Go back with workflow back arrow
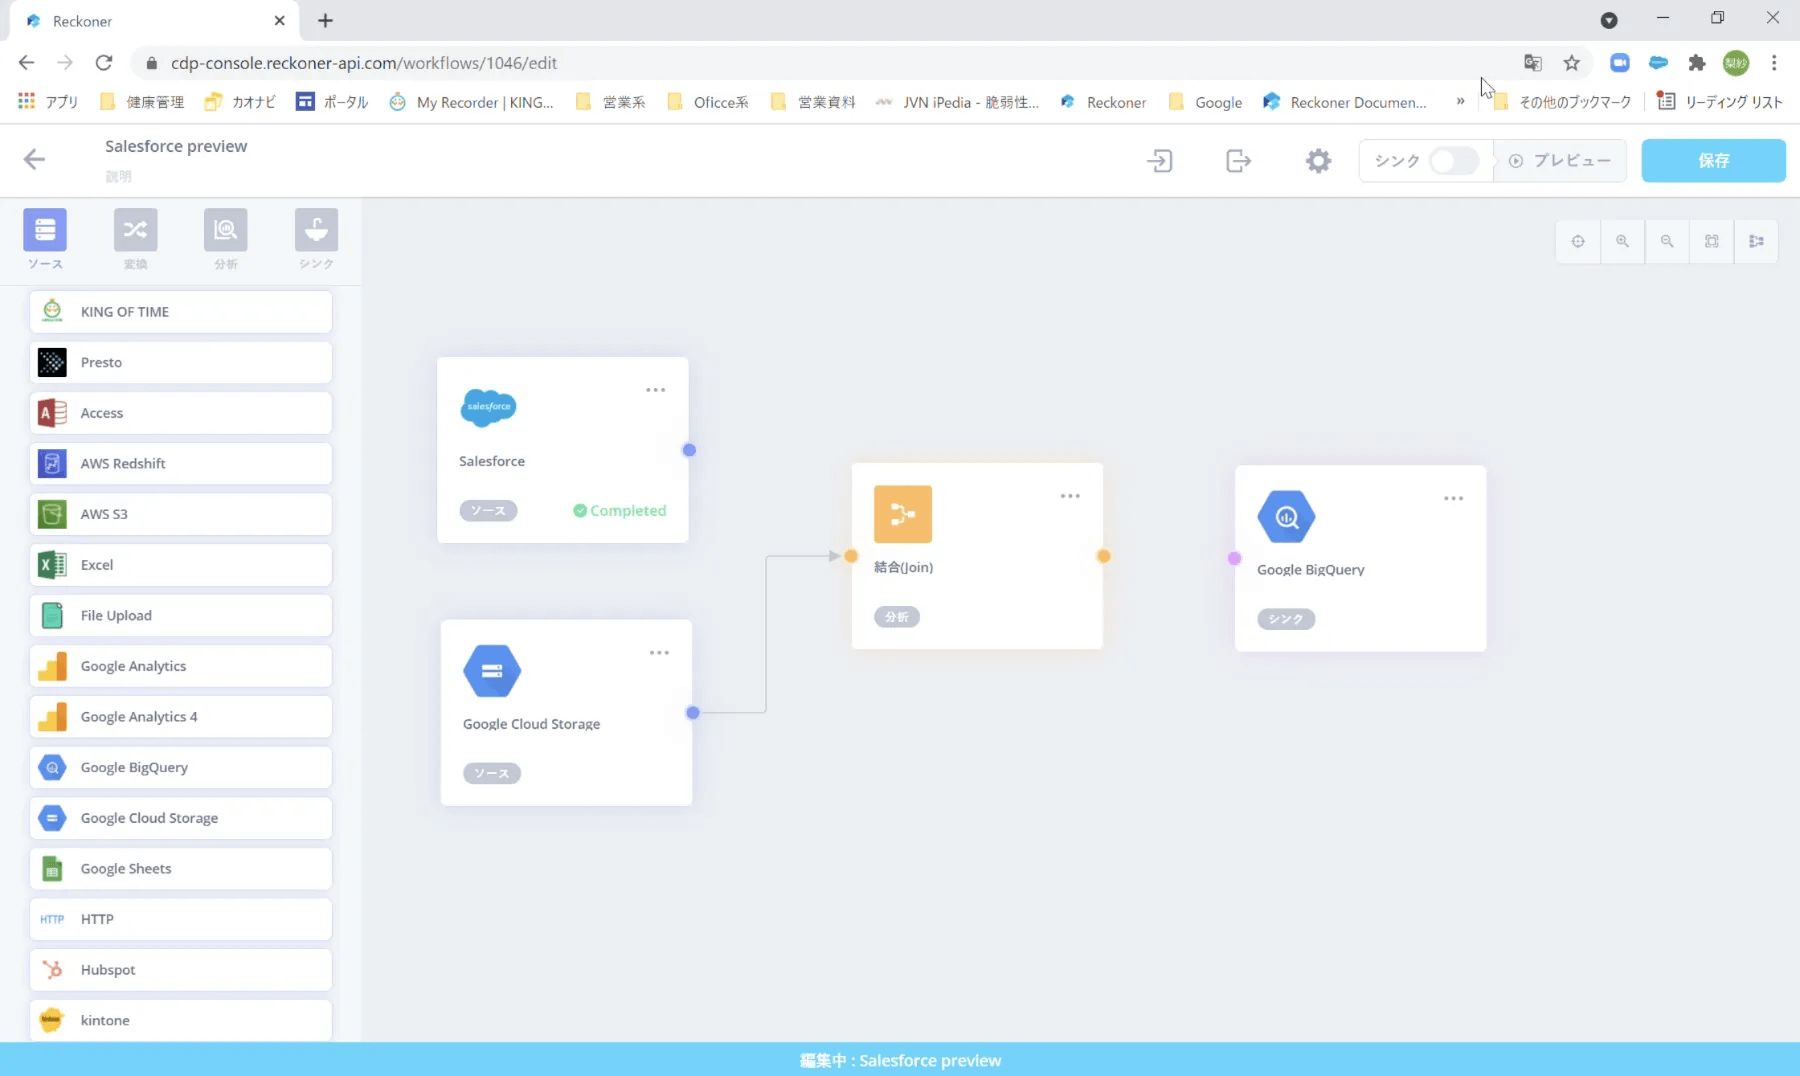 pos(34,159)
